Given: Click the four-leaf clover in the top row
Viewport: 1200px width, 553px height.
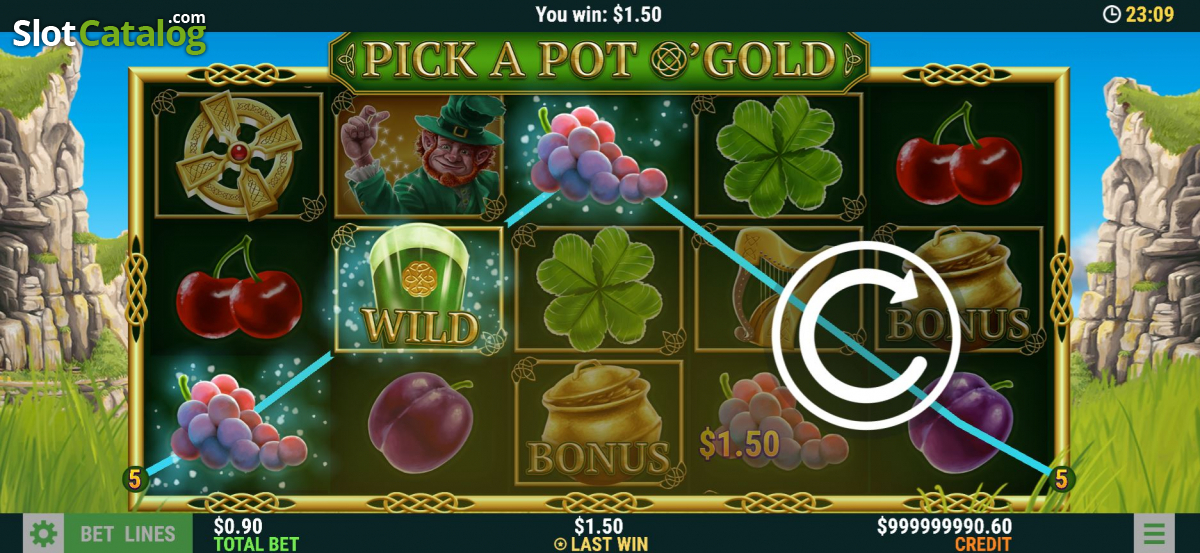Looking at the screenshot, I should click(778, 155).
